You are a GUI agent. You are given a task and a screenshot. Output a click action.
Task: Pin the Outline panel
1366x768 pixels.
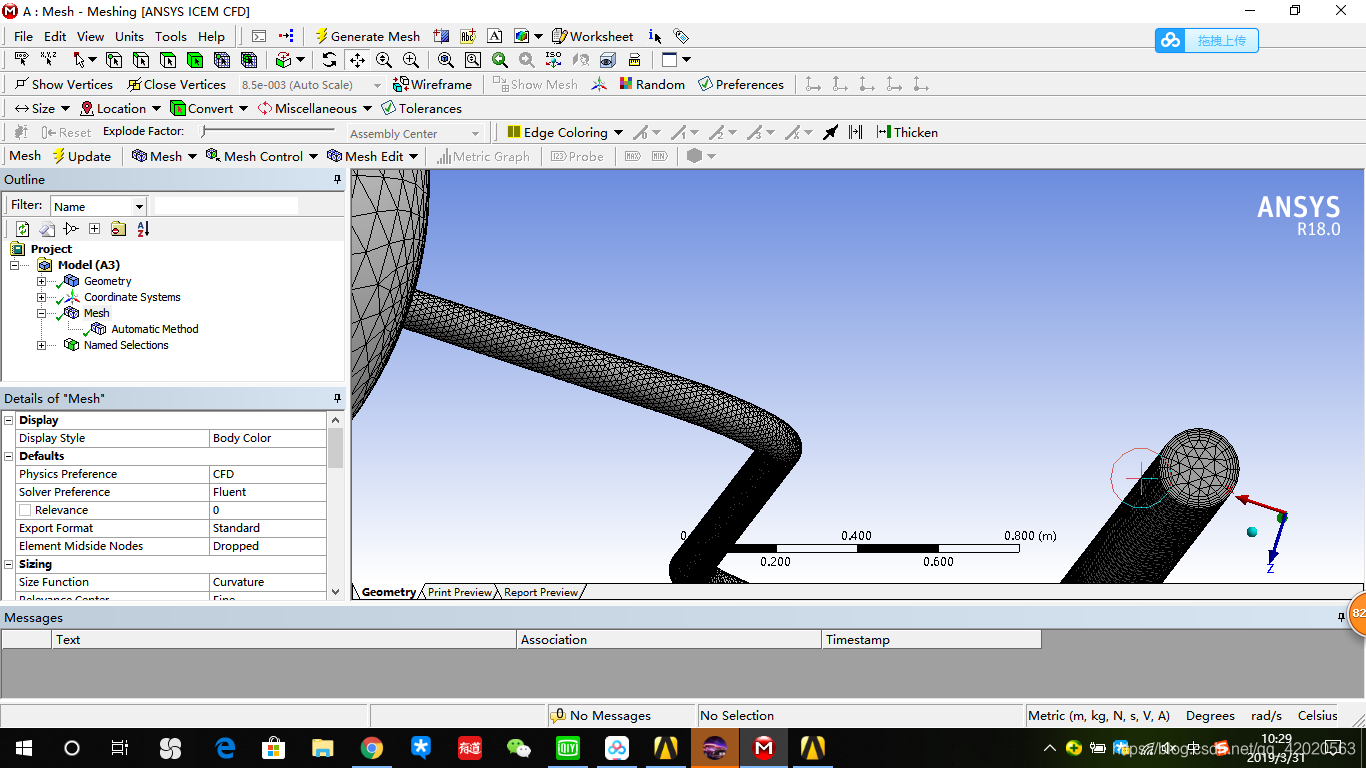337,180
